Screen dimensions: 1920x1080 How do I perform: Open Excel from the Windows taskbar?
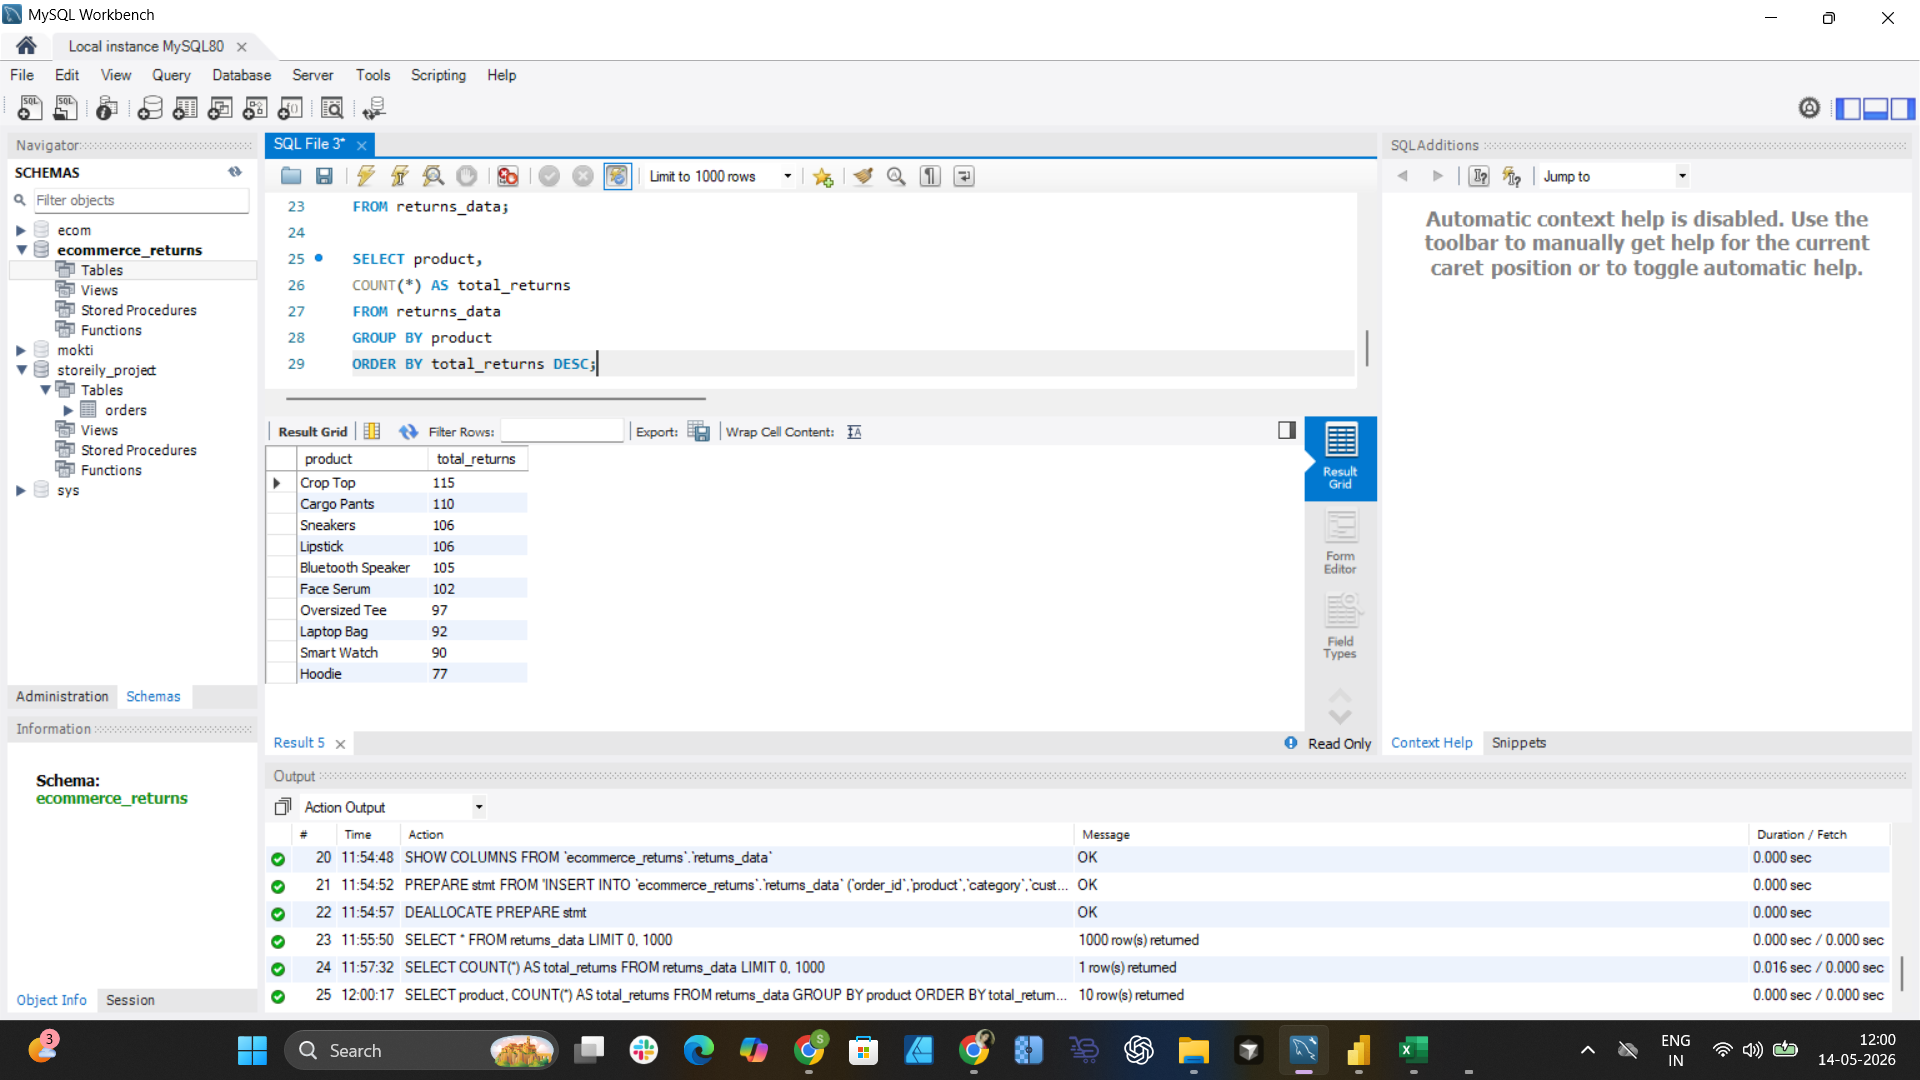point(1413,1050)
